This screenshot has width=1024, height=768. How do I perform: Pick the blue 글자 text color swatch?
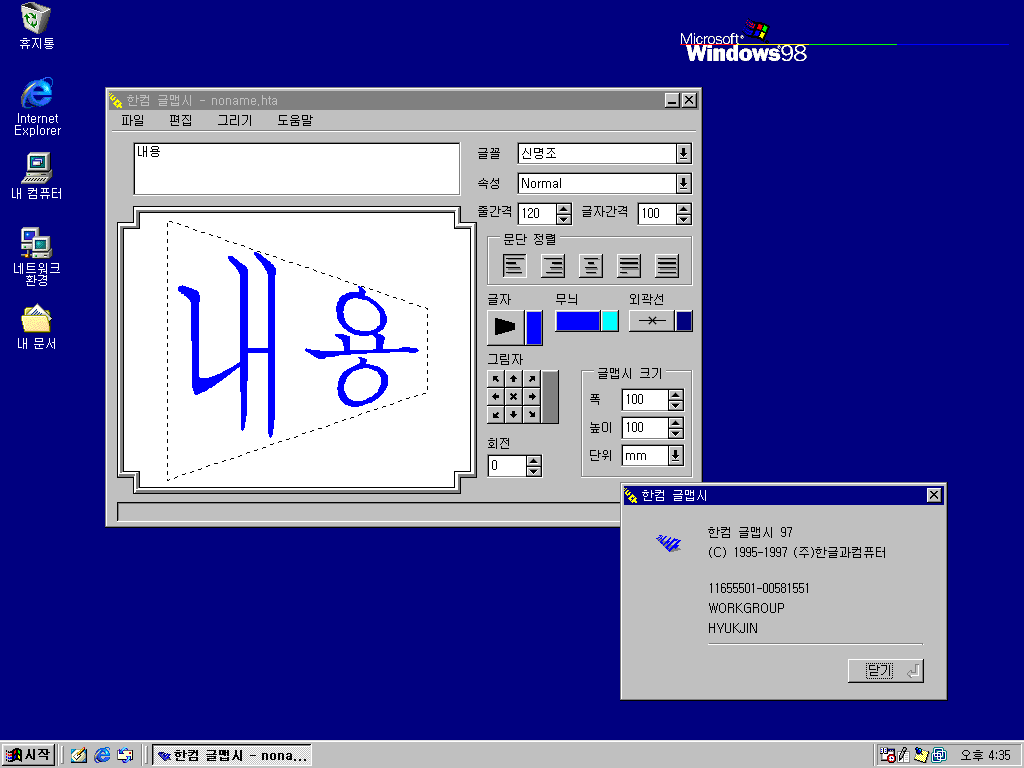[534, 327]
